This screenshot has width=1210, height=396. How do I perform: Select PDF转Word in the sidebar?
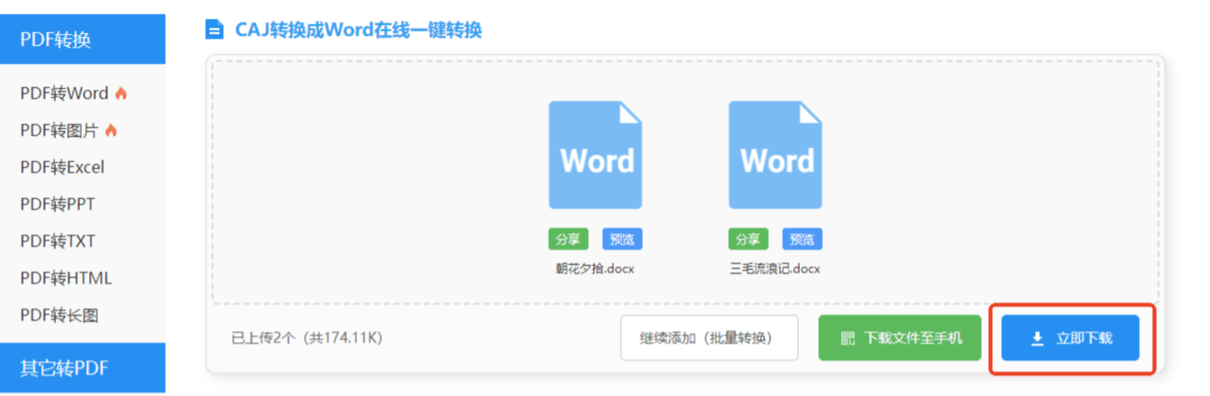click(x=64, y=94)
